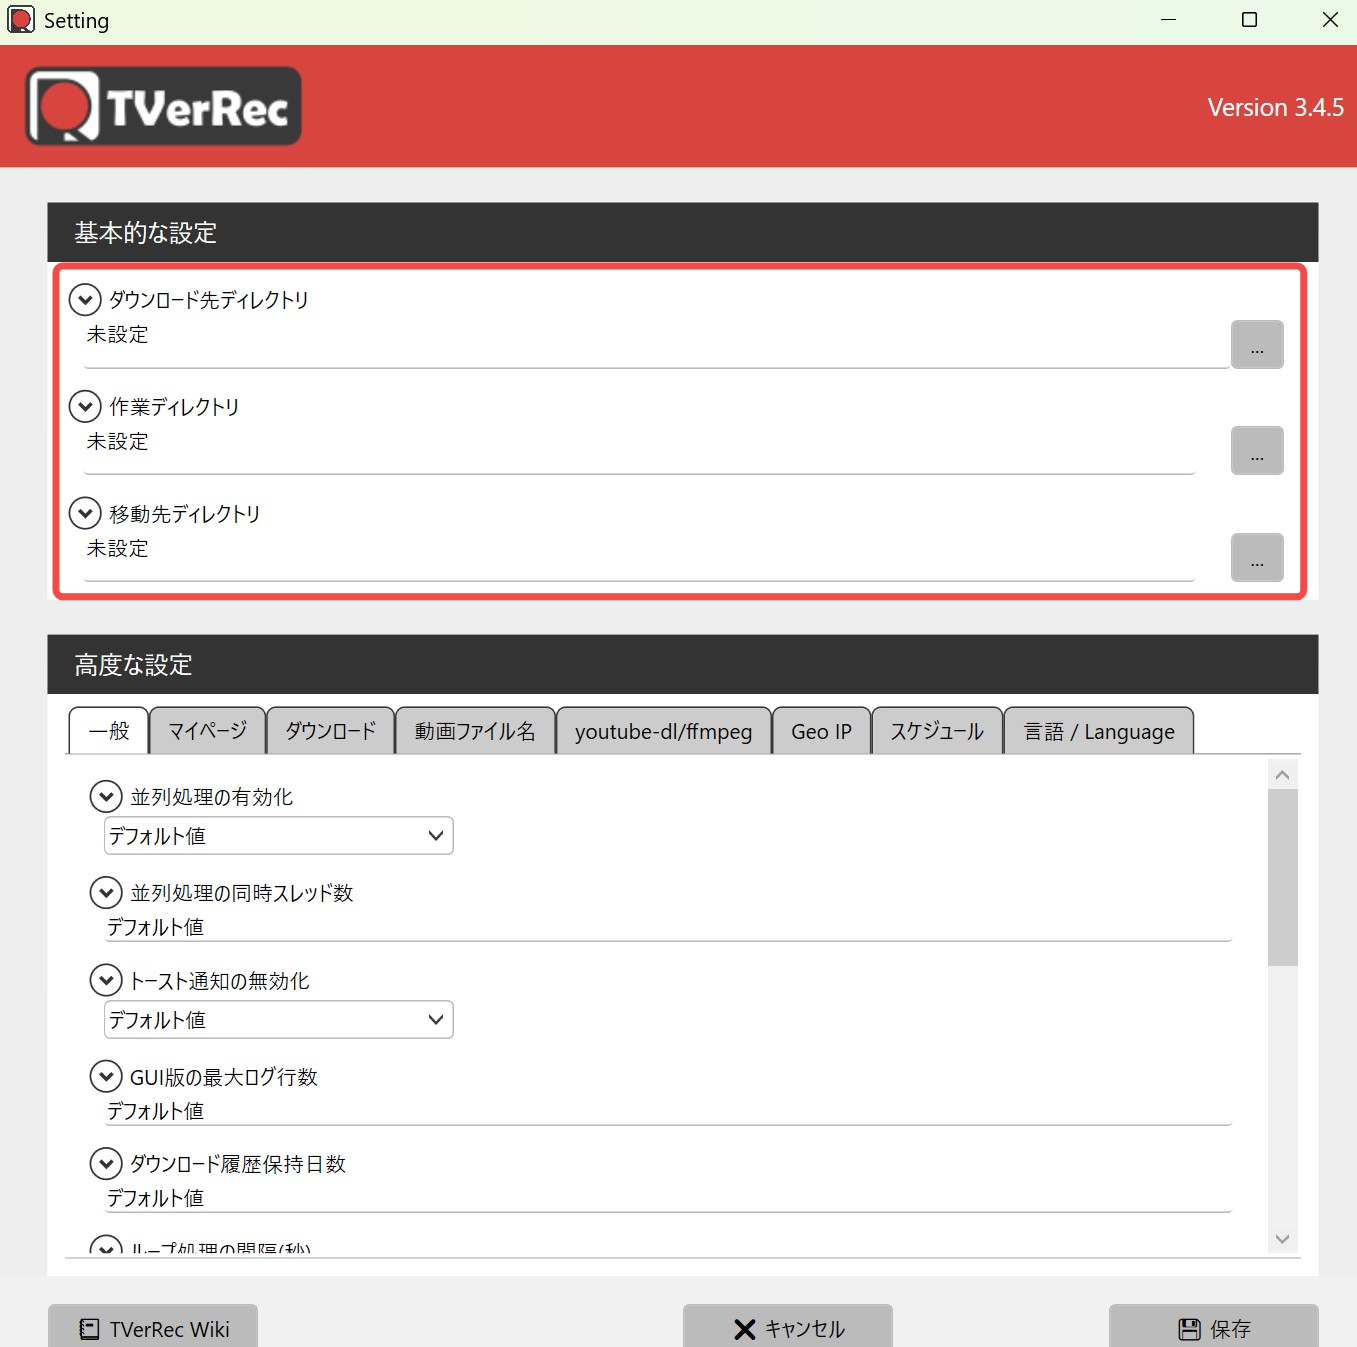
Task: Click the book icon on TVerRec Wiki button
Action: tap(89, 1329)
